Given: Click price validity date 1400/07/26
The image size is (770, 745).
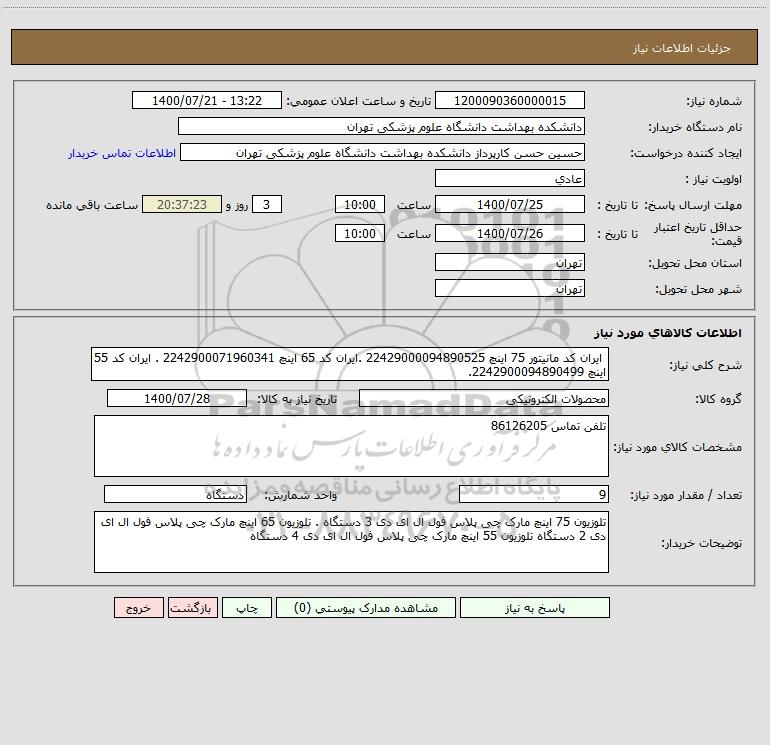Looking at the screenshot, I should pyautogui.click(x=510, y=233).
